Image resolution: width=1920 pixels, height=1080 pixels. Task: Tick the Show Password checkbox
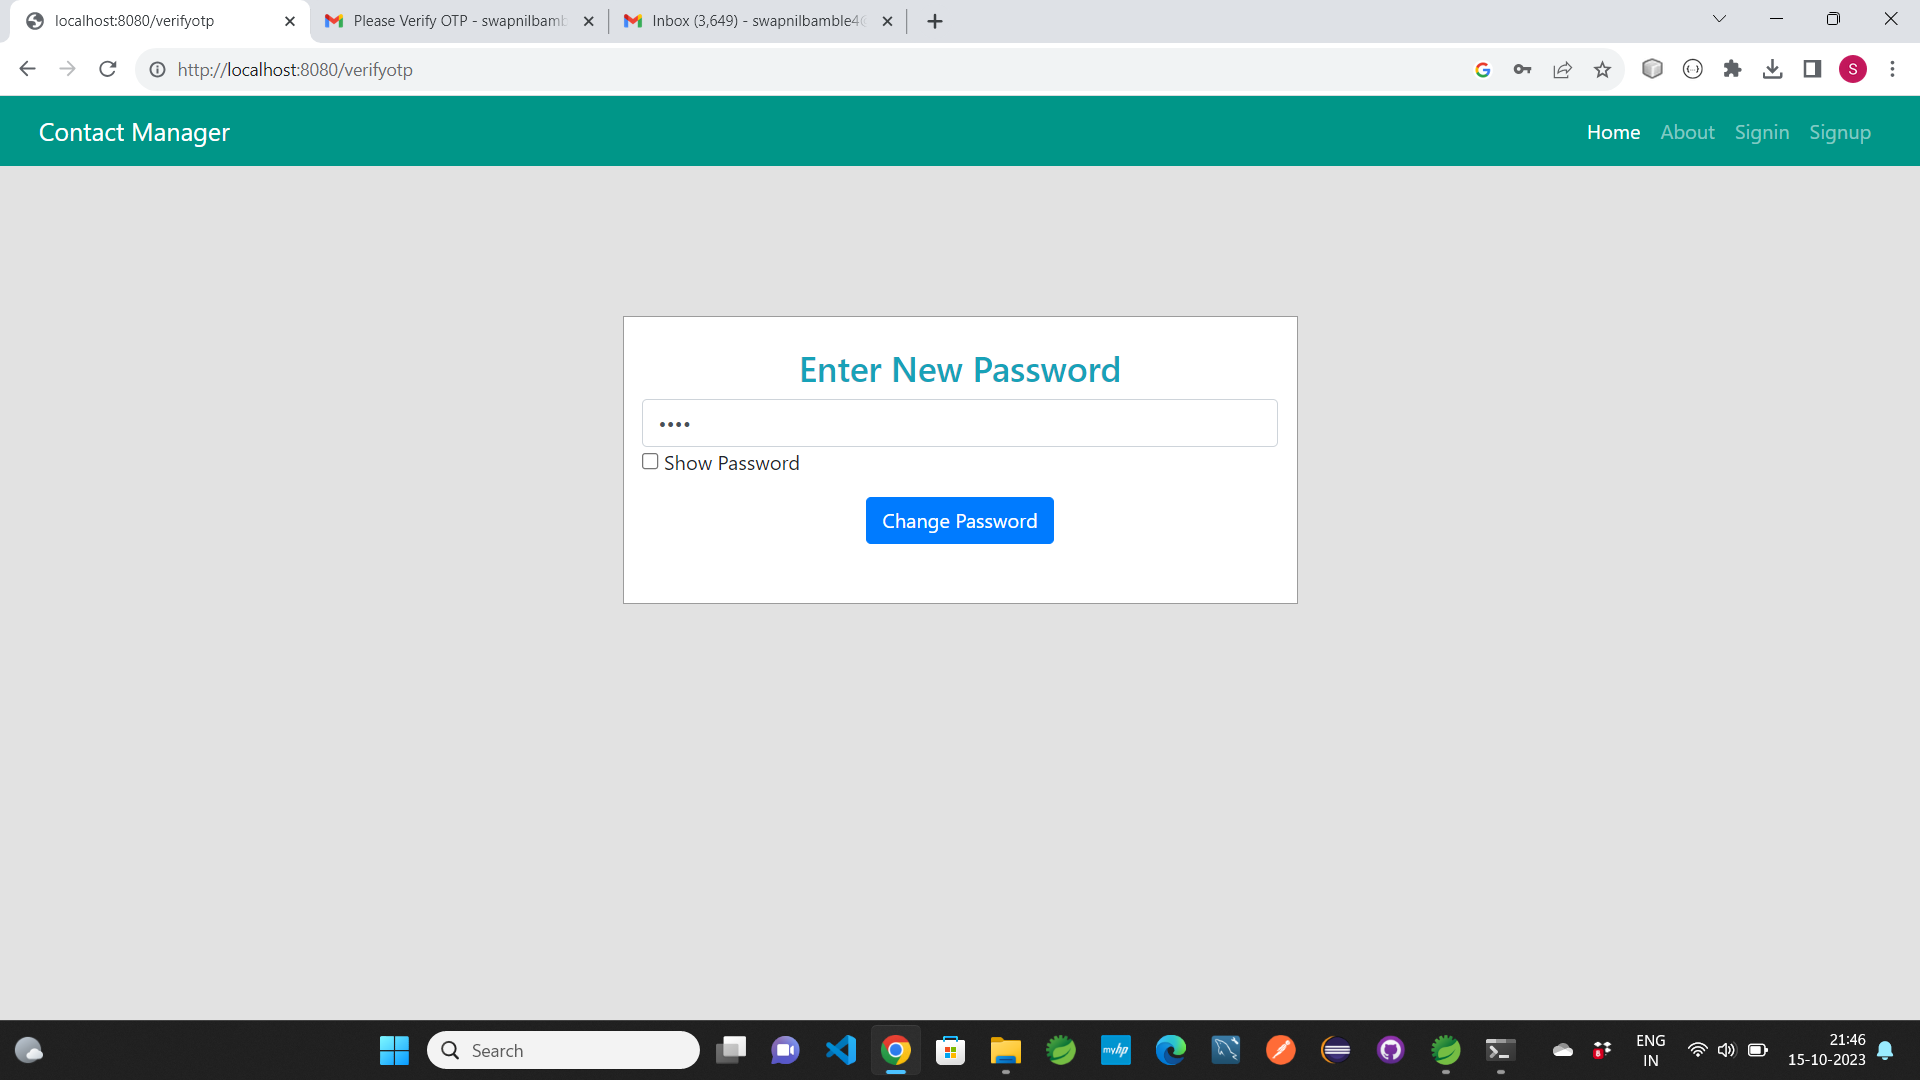[x=650, y=462]
